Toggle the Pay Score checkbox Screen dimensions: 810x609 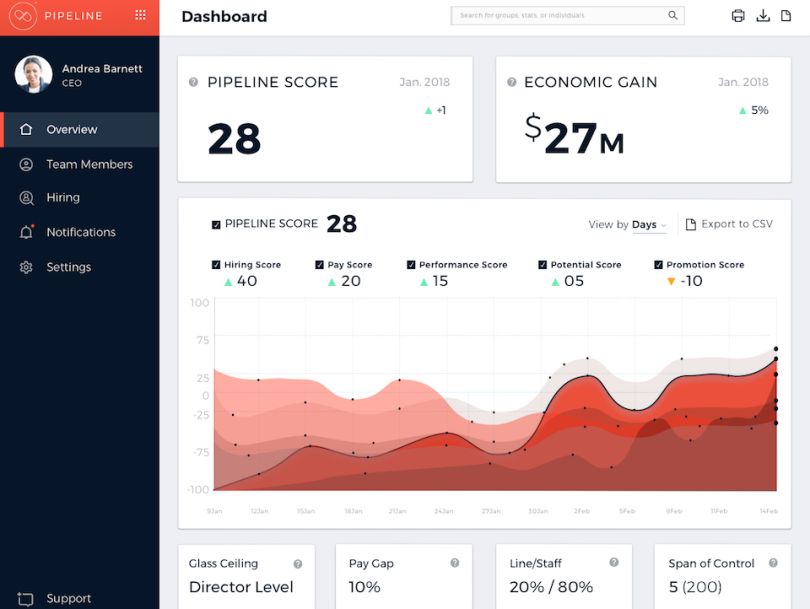click(319, 265)
